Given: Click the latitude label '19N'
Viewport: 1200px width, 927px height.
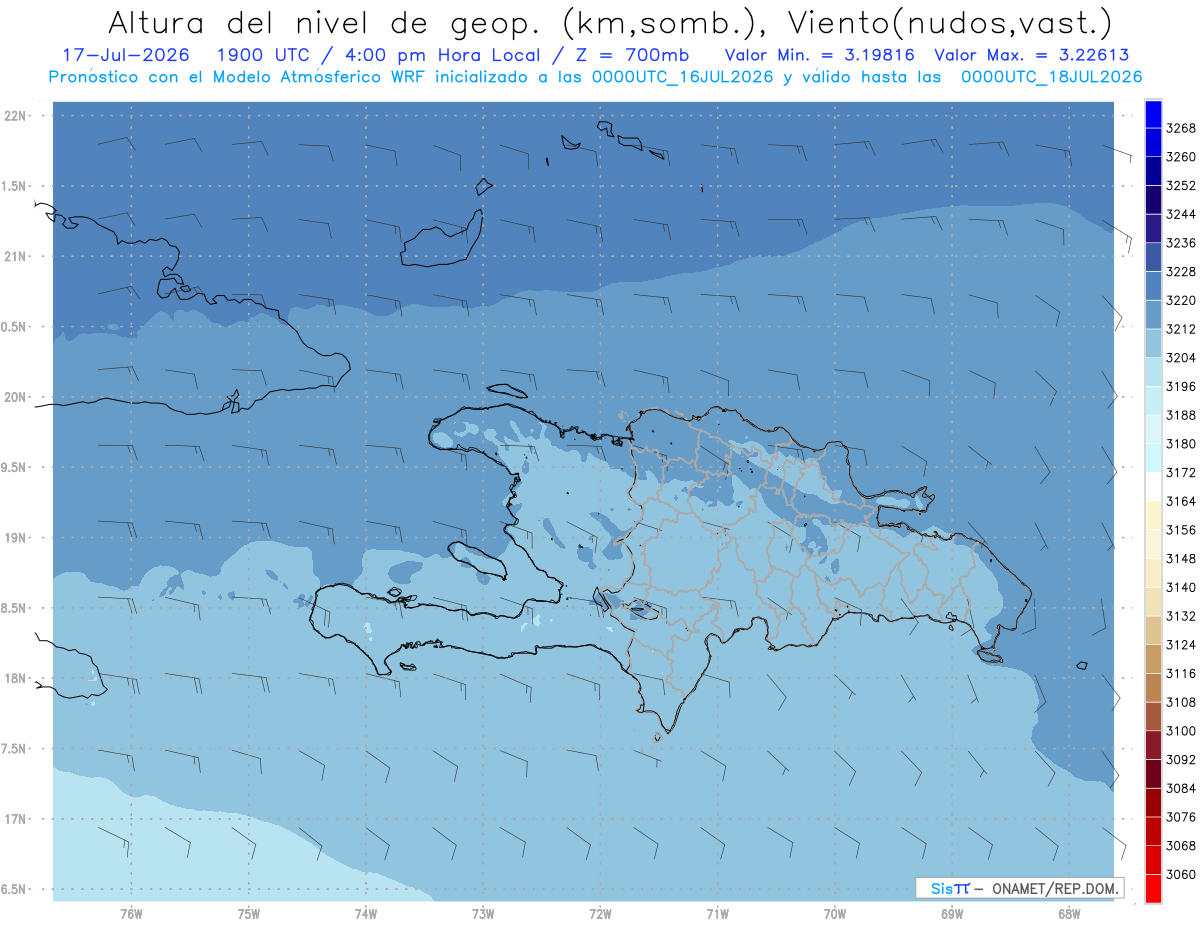Looking at the screenshot, I should coord(14,538).
